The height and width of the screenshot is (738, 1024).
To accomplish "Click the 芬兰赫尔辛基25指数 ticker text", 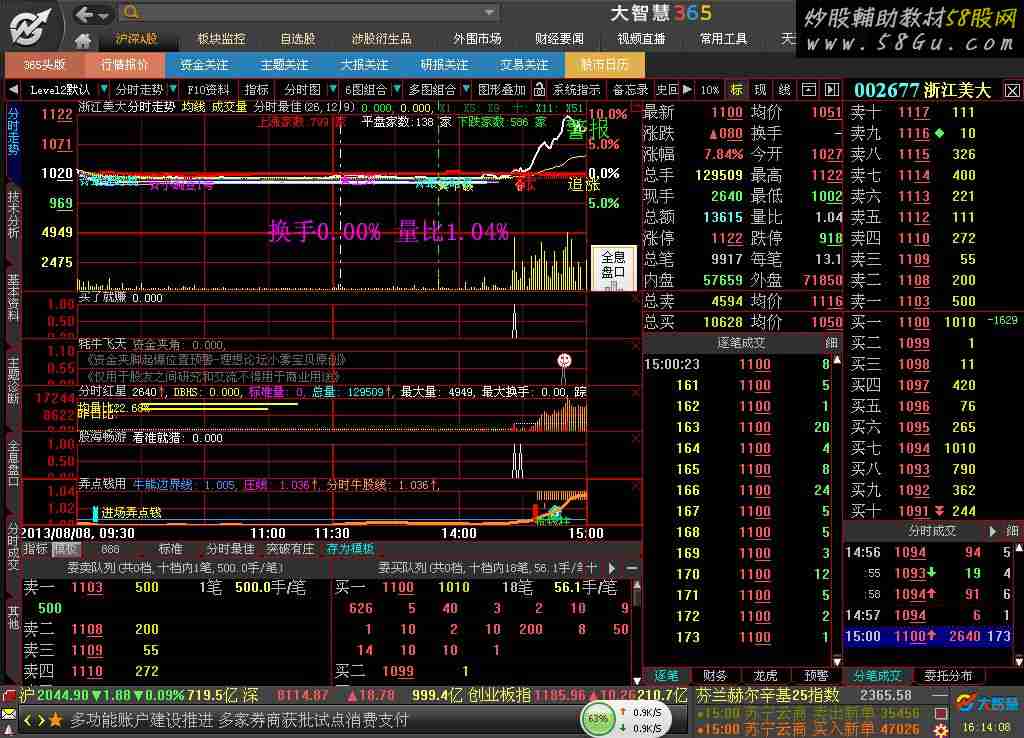I will click(767, 696).
